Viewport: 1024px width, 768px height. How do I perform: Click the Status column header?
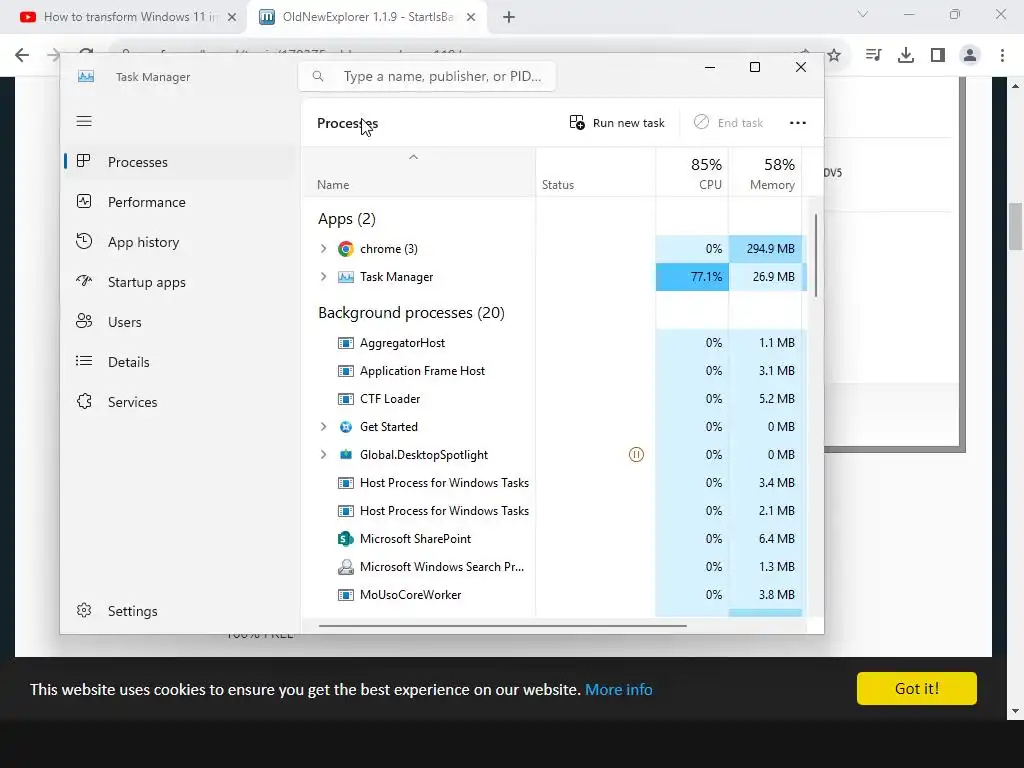point(596,173)
